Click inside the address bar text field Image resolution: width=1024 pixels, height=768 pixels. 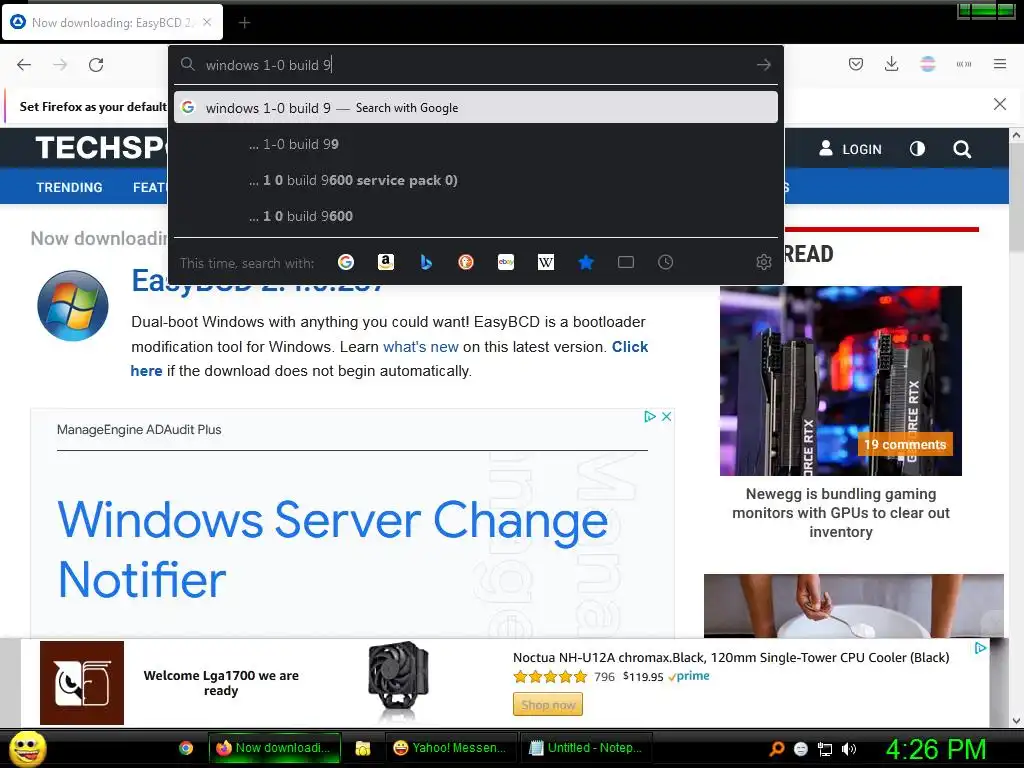tap(477, 65)
